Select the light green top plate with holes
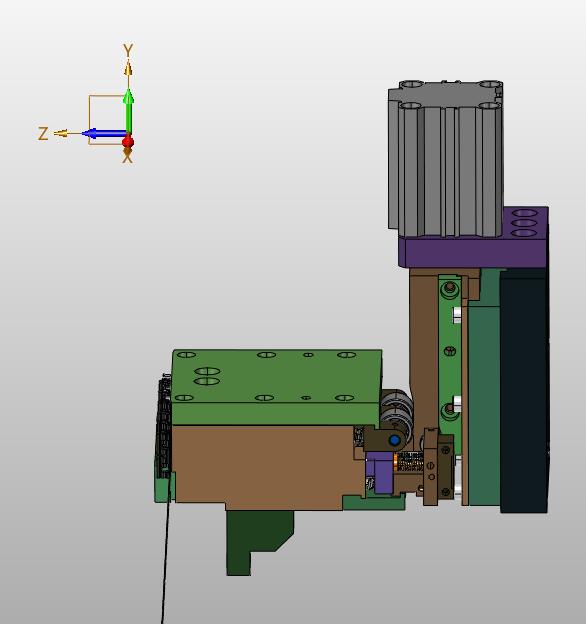 276,387
